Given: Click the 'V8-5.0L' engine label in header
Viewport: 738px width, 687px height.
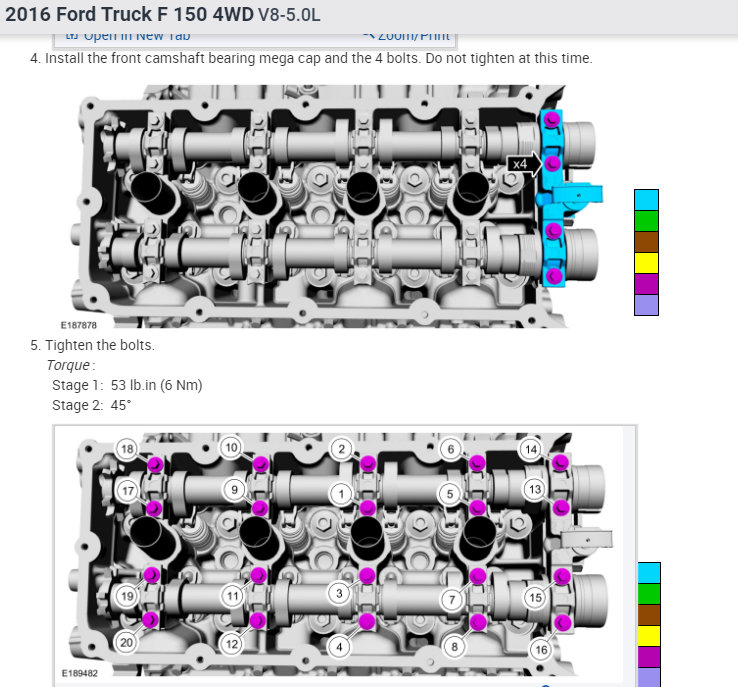Looking at the screenshot, I should (289, 15).
